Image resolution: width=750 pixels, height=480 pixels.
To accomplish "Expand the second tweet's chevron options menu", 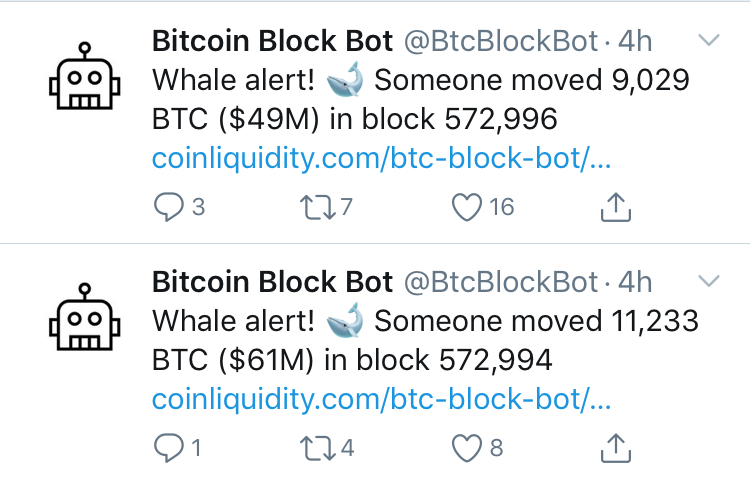I will click(708, 281).
